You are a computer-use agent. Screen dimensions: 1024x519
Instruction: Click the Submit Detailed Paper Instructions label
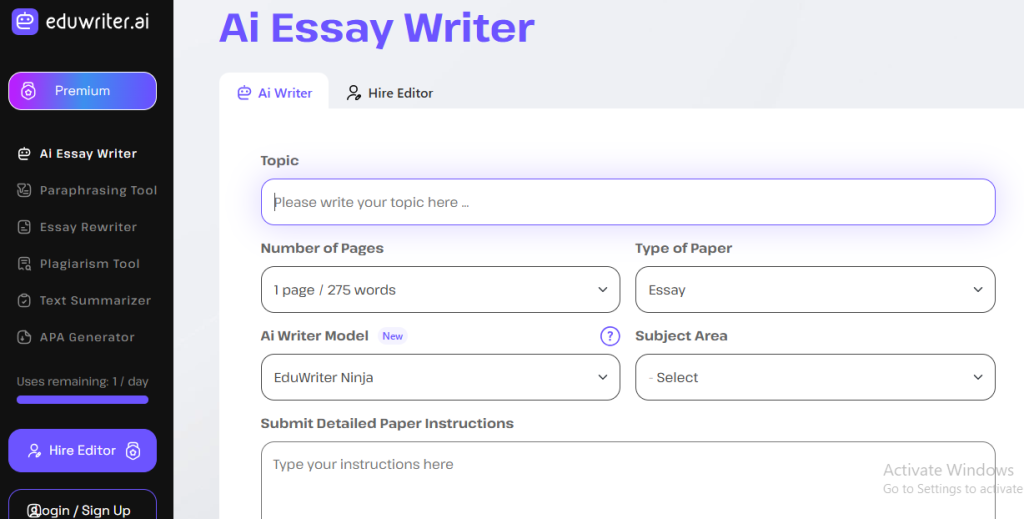coord(387,424)
